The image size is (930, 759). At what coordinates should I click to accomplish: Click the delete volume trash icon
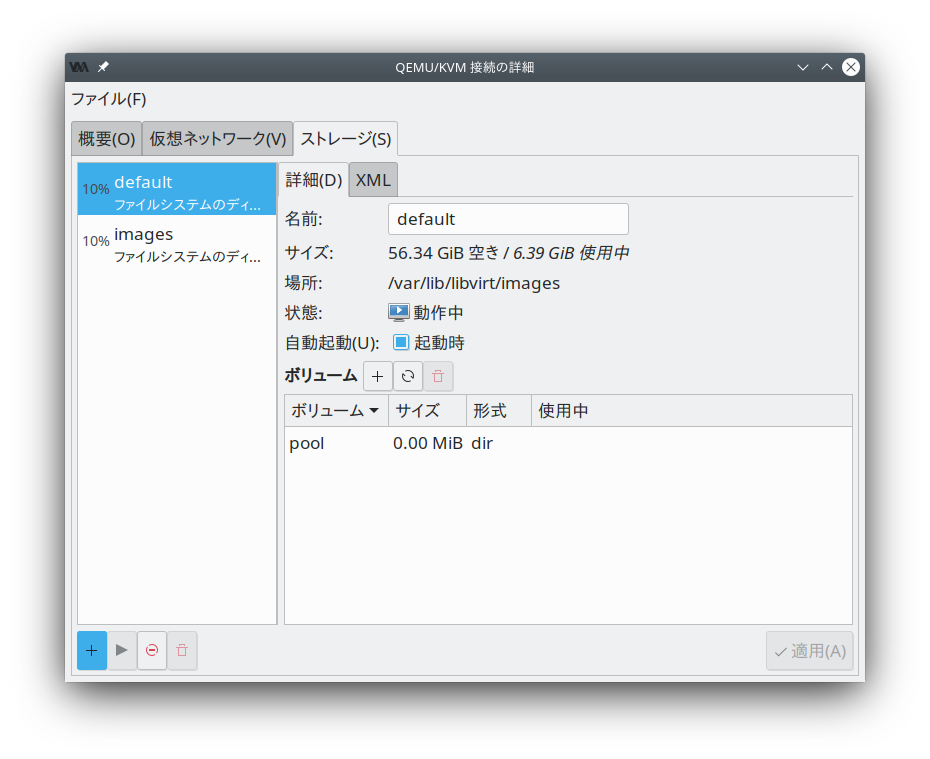click(438, 376)
